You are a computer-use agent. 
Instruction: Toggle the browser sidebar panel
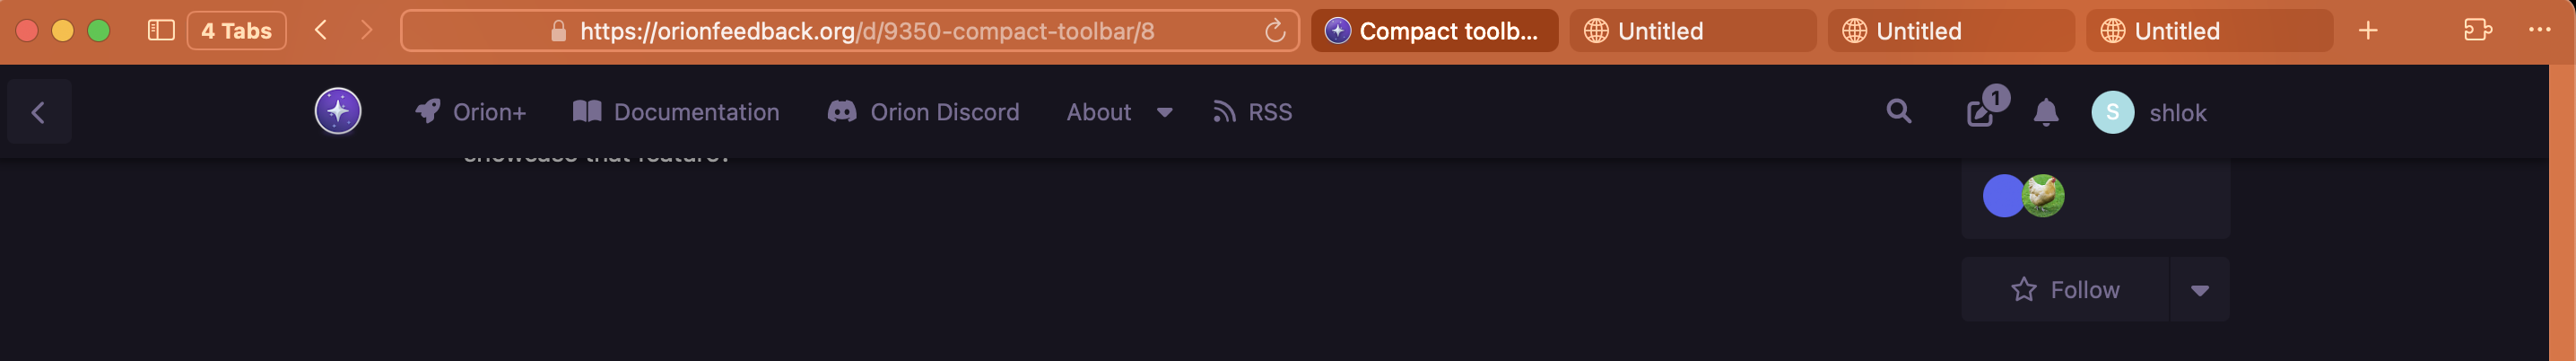(161, 31)
